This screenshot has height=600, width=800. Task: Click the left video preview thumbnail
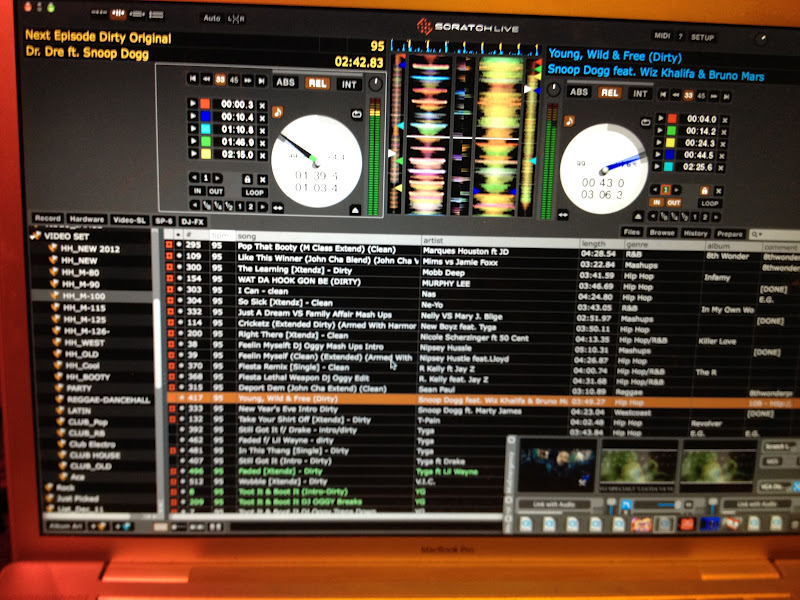pos(557,465)
